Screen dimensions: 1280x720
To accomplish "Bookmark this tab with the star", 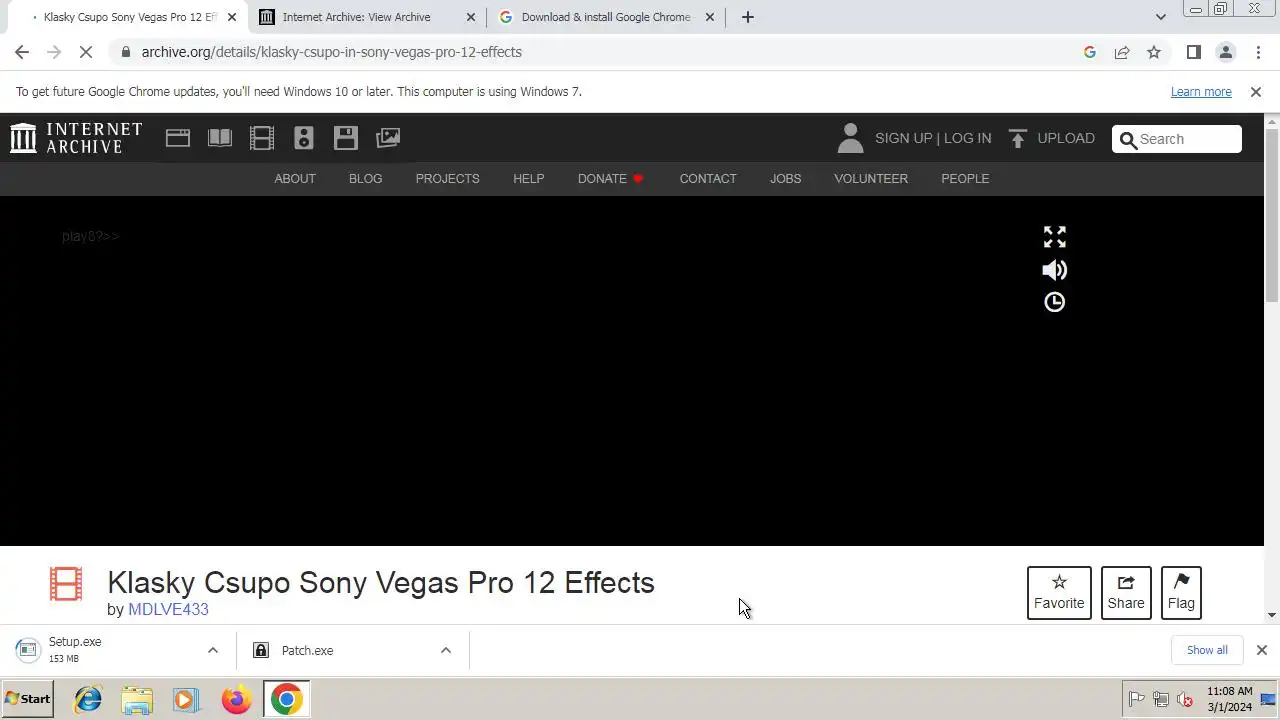I will coord(1154,52).
